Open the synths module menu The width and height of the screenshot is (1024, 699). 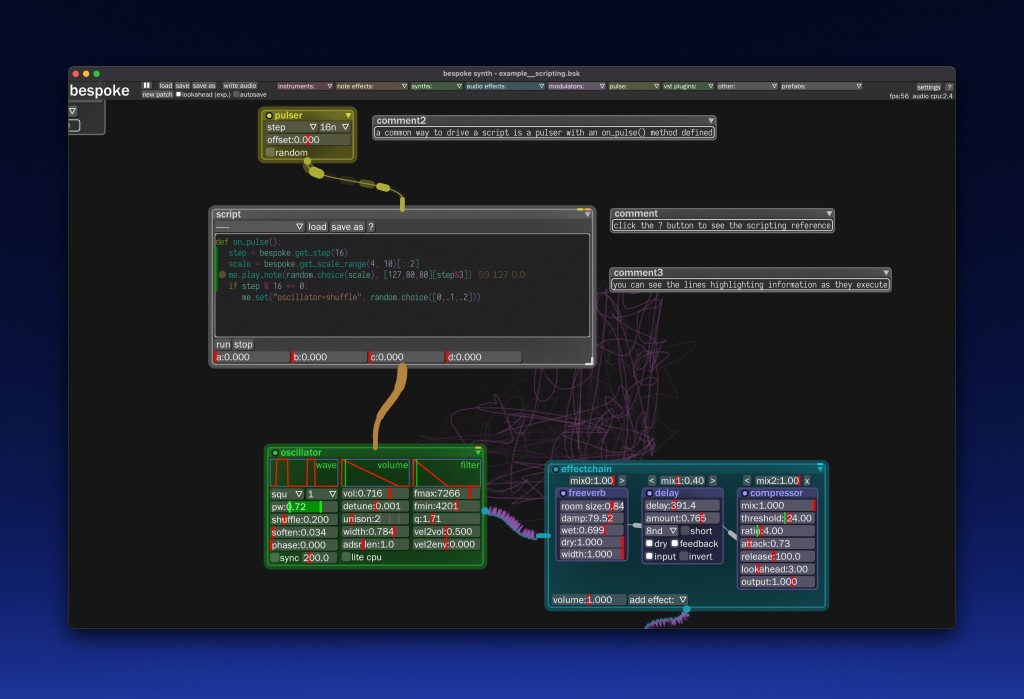[x=436, y=86]
